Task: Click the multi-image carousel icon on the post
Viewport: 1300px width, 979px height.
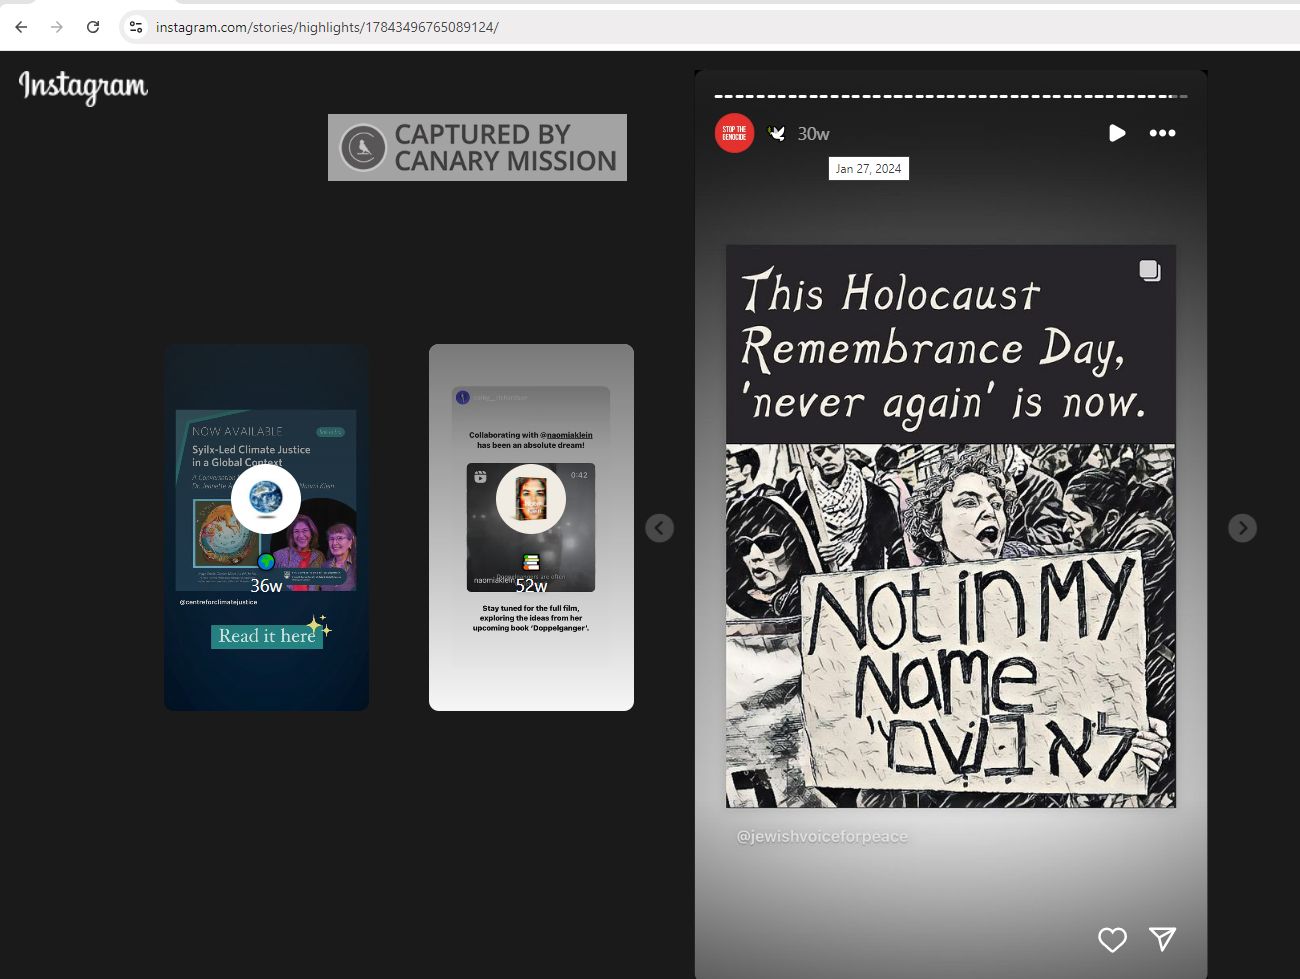Action: tap(1150, 271)
